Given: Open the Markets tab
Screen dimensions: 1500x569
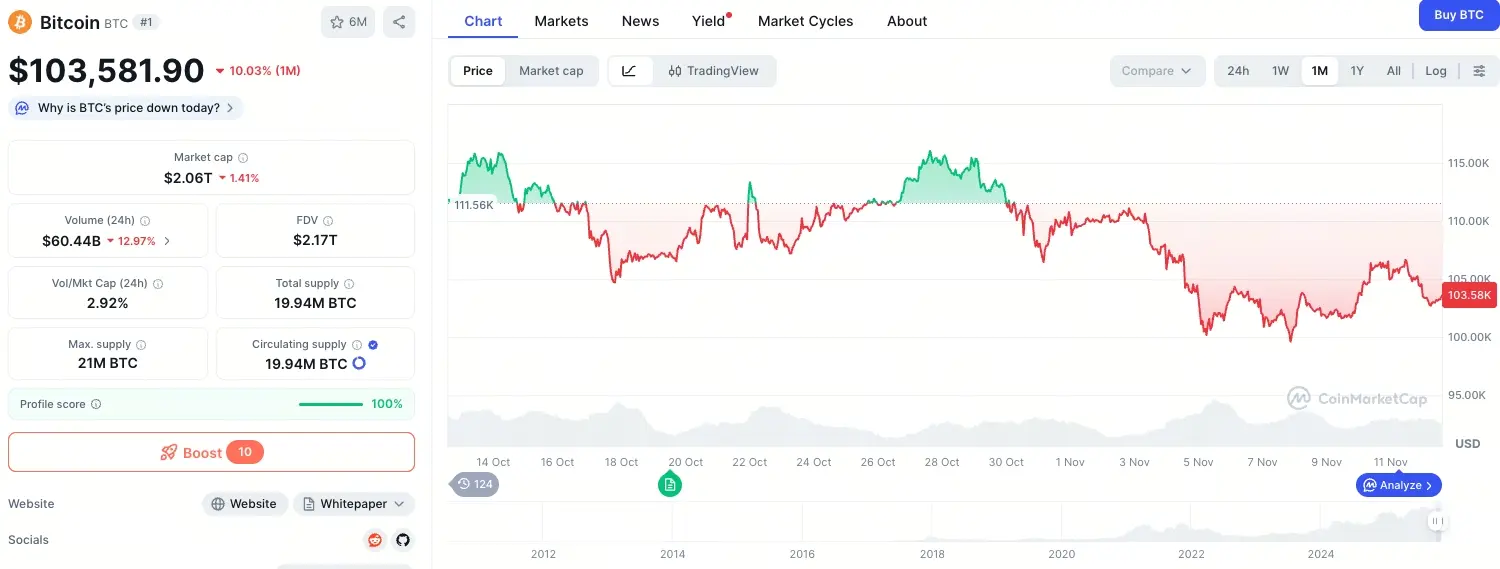Looking at the screenshot, I should [561, 21].
